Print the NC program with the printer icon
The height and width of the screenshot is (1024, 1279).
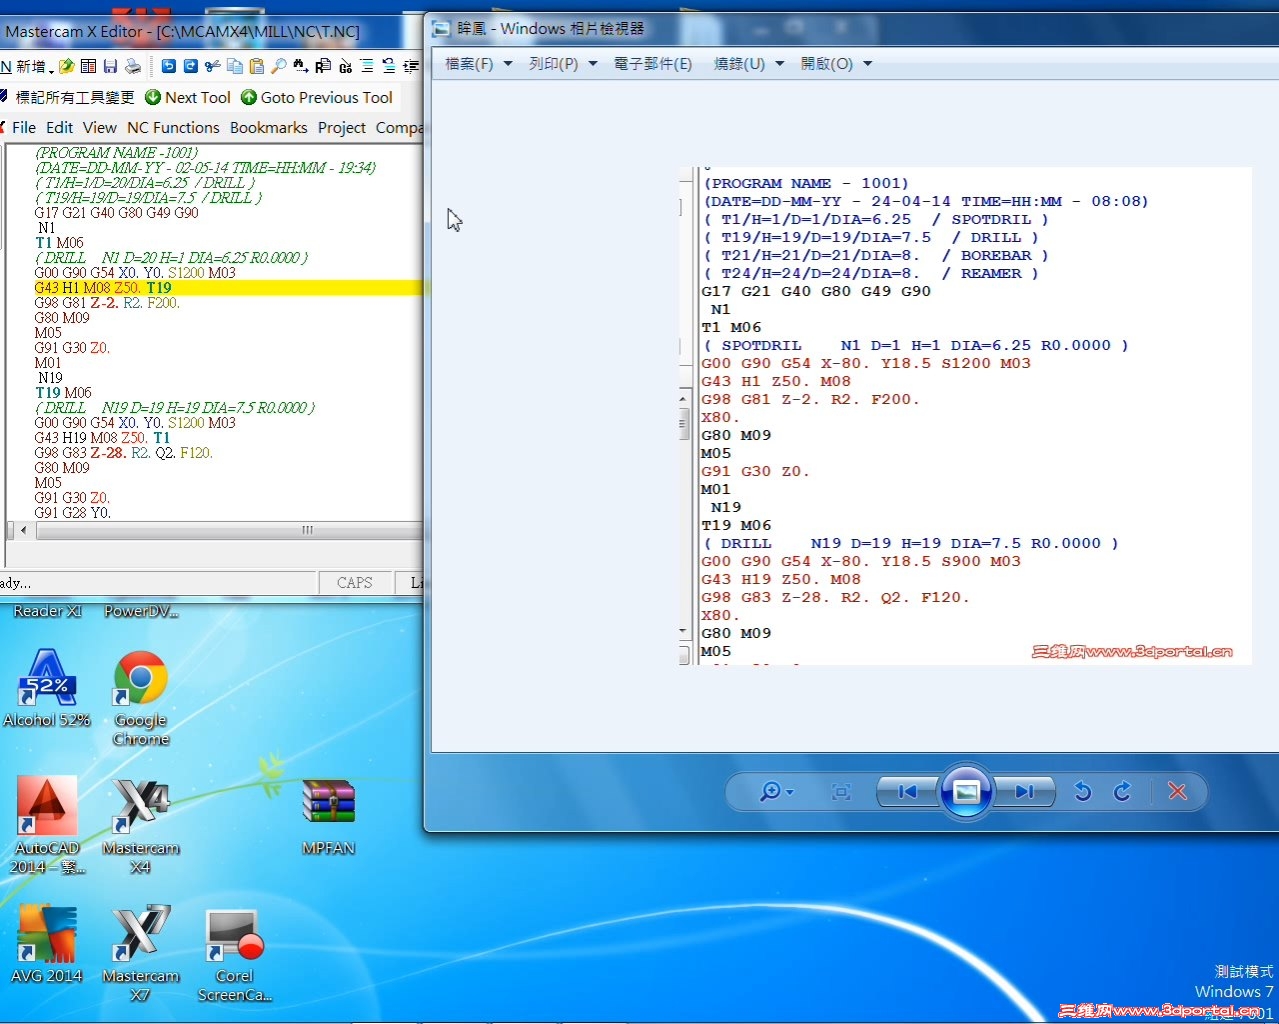(x=133, y=66)
